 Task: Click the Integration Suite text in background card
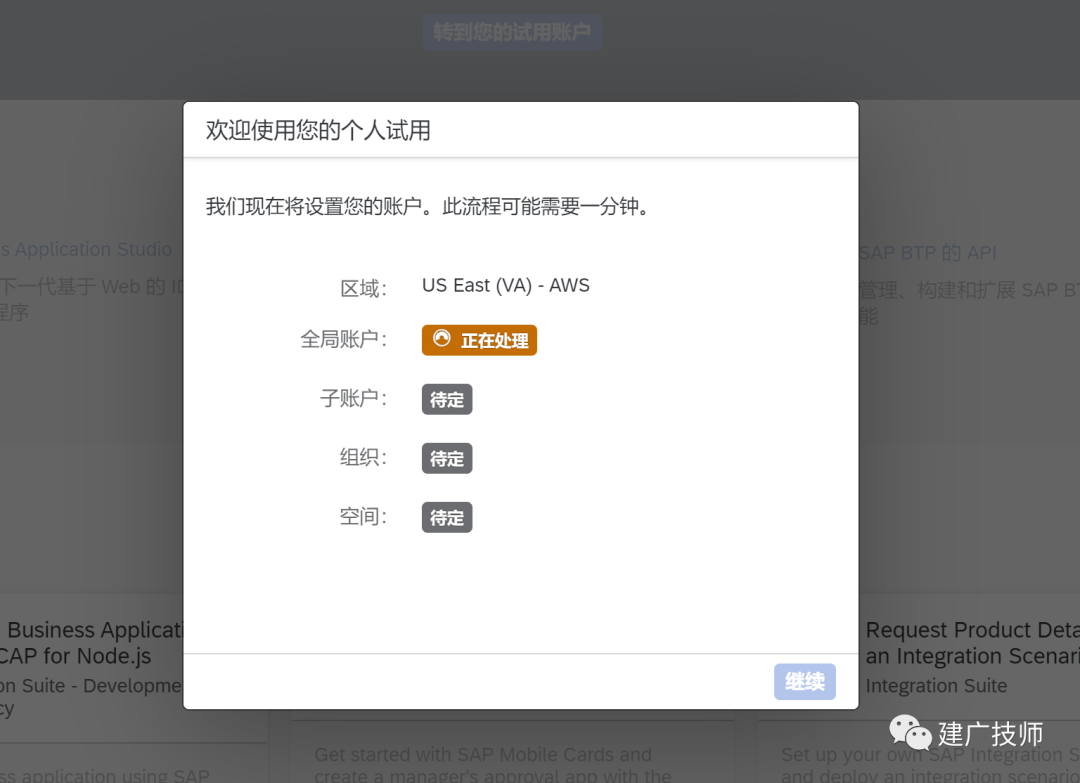point(936,685)
